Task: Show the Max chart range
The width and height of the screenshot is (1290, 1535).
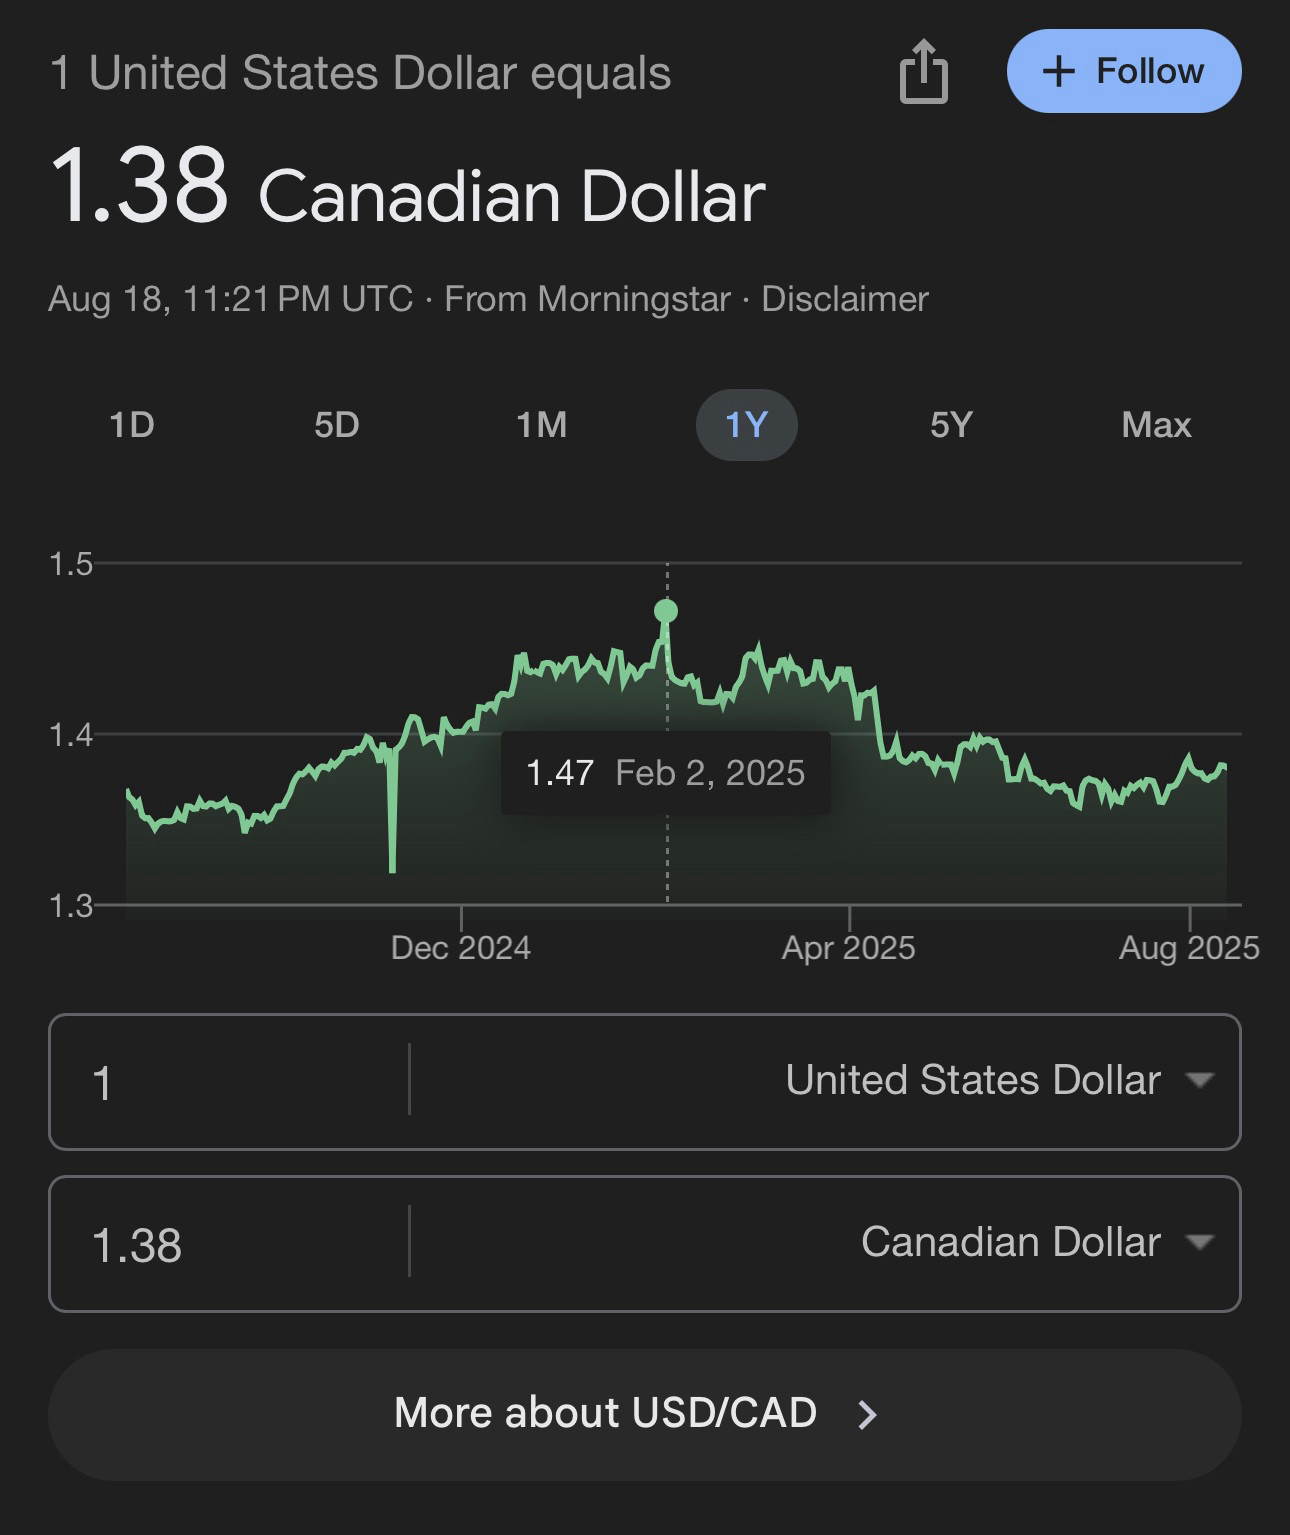Action: coord(1156,425)
